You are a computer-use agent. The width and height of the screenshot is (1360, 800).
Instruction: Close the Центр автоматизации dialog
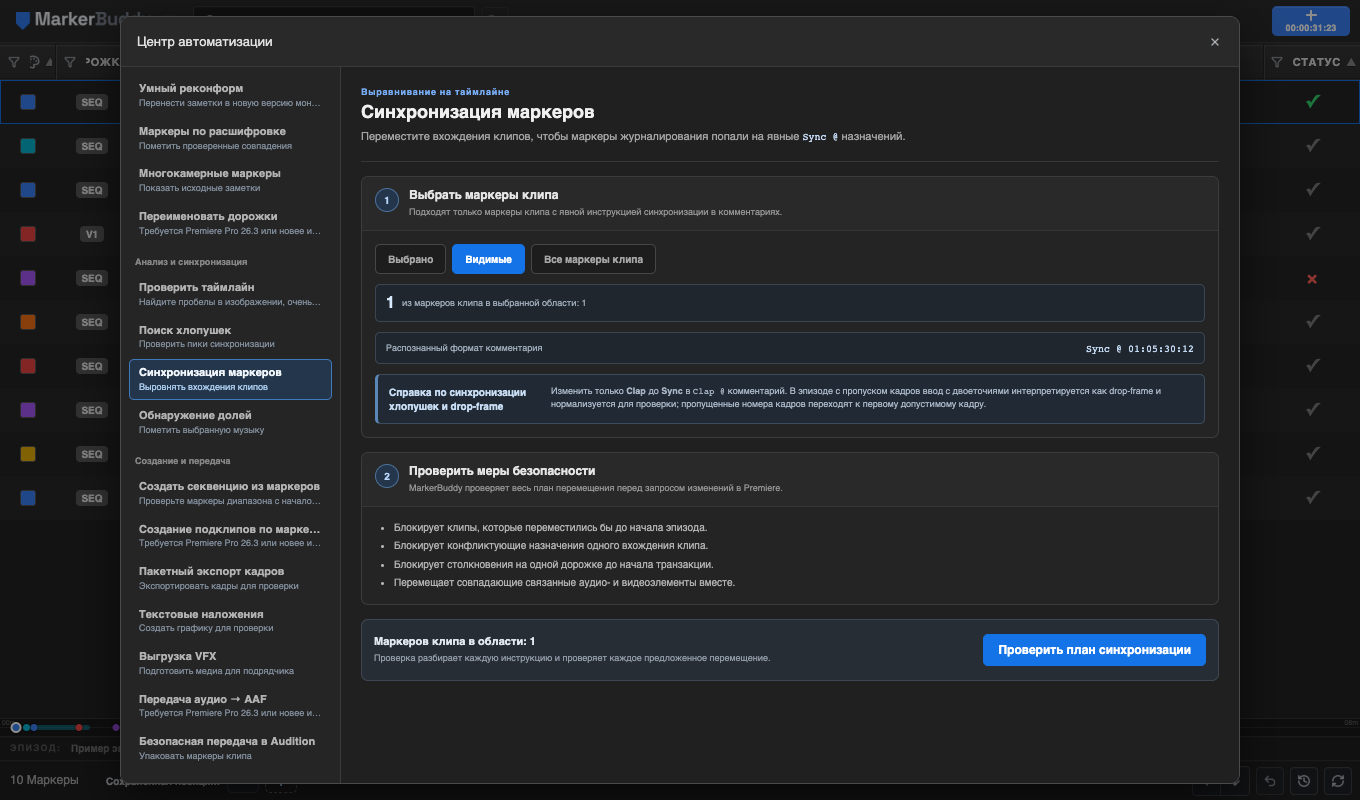[x=1215, y=42]
